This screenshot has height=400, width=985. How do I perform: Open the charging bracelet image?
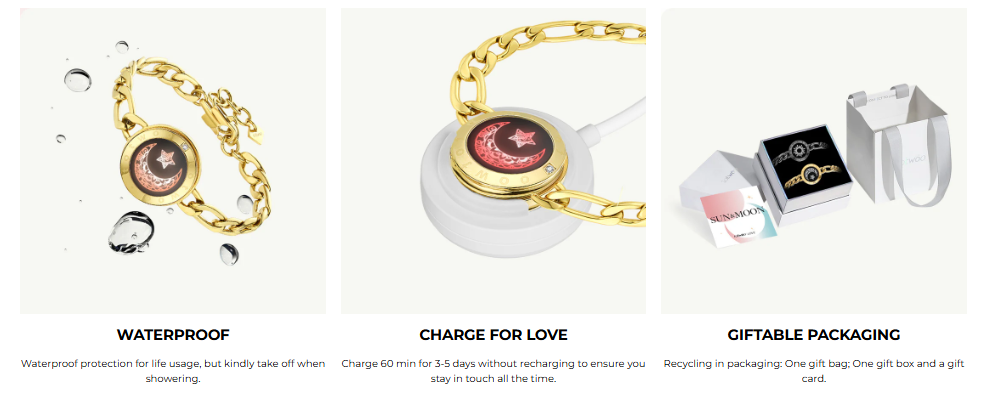(493, 161)
